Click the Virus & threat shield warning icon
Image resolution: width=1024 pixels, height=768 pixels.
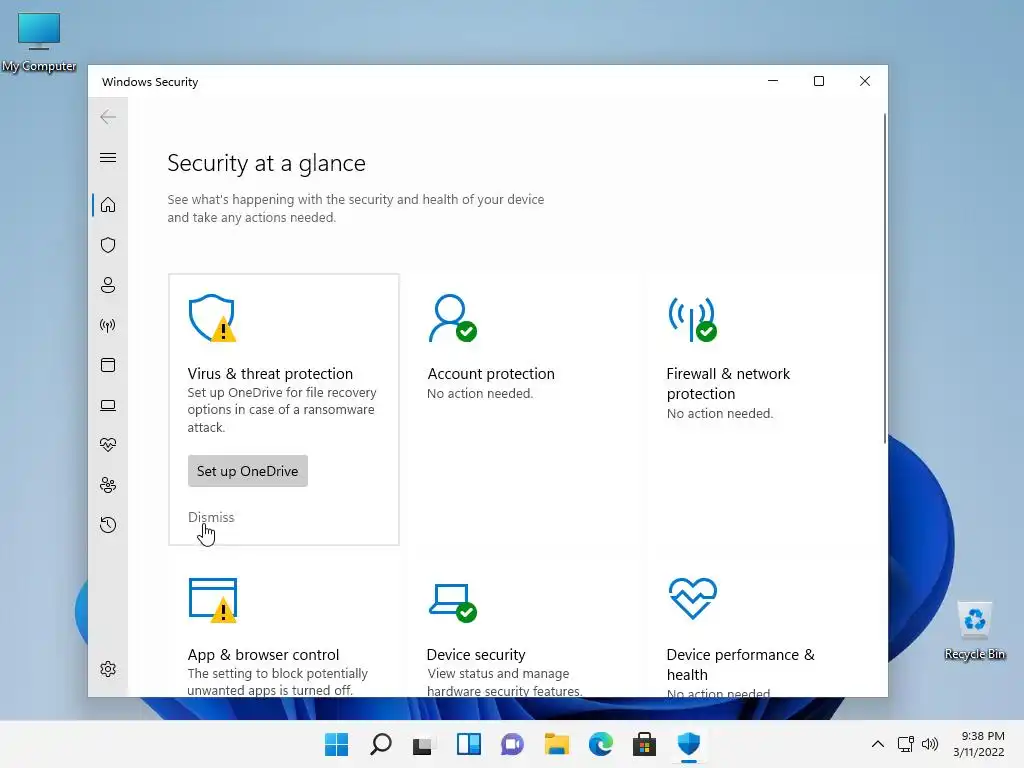(x=212, y=318)
